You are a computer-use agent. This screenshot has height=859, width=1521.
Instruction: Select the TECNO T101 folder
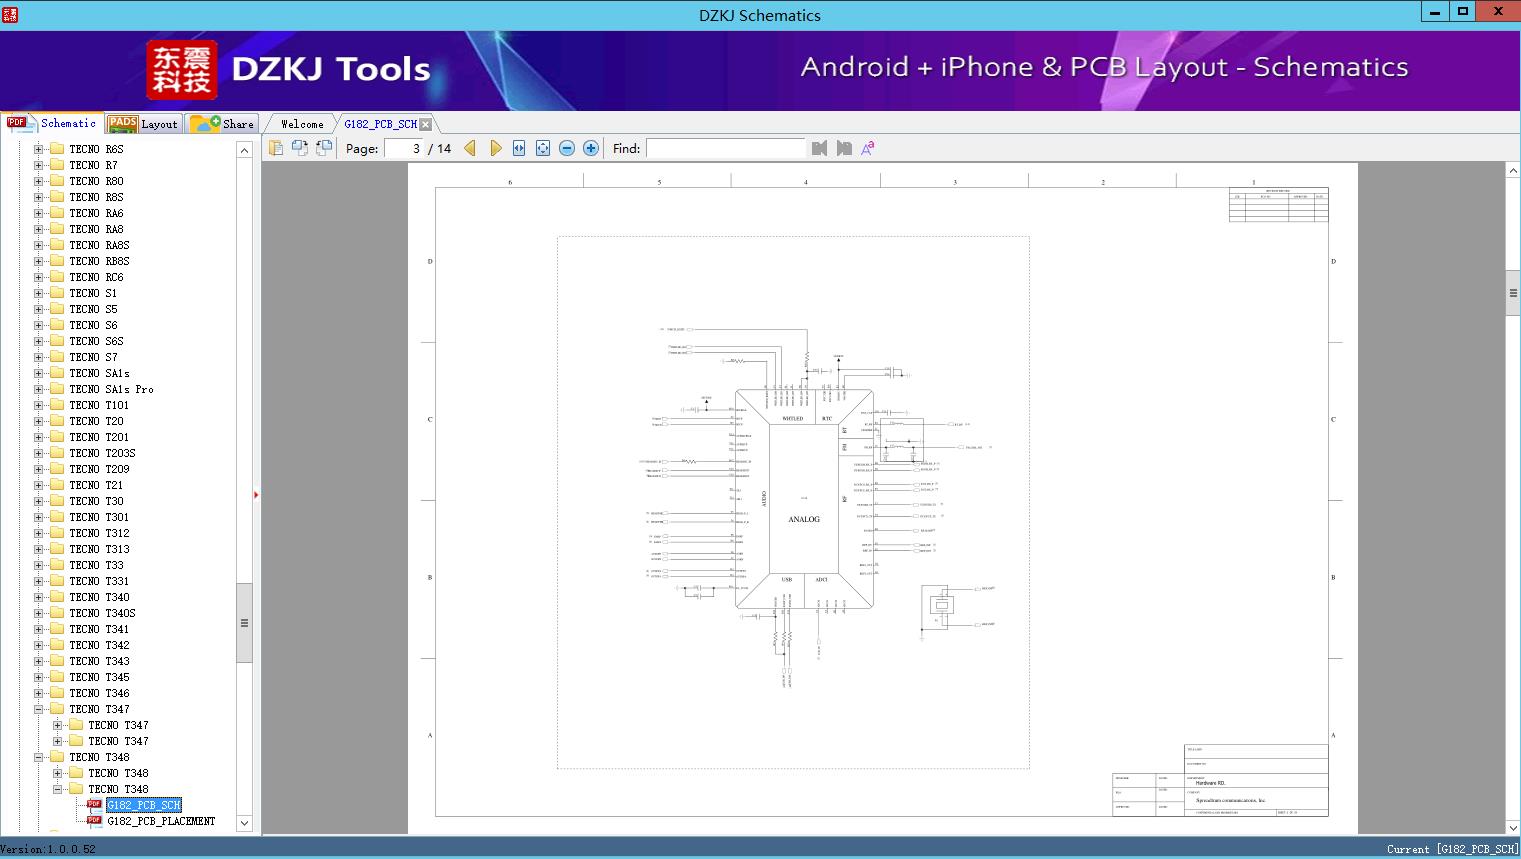(x=99, y=405)
